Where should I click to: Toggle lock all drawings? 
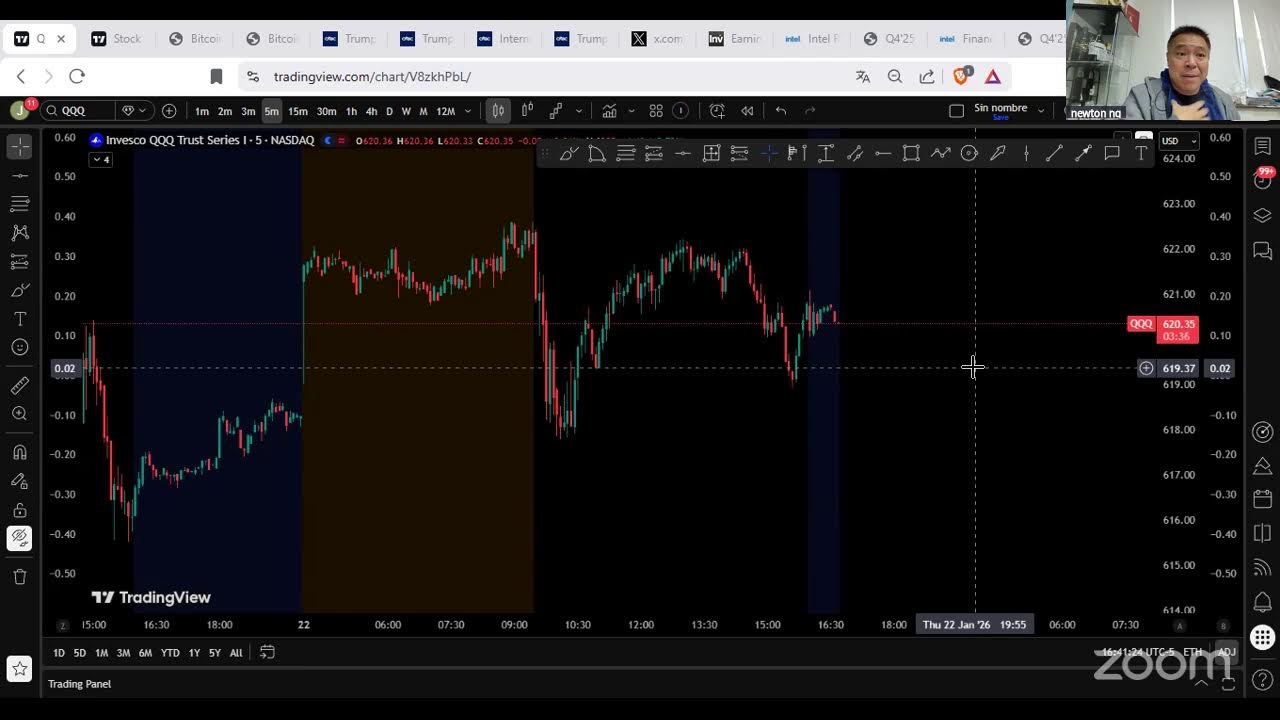pyautogui.click(x=20, y=510)
